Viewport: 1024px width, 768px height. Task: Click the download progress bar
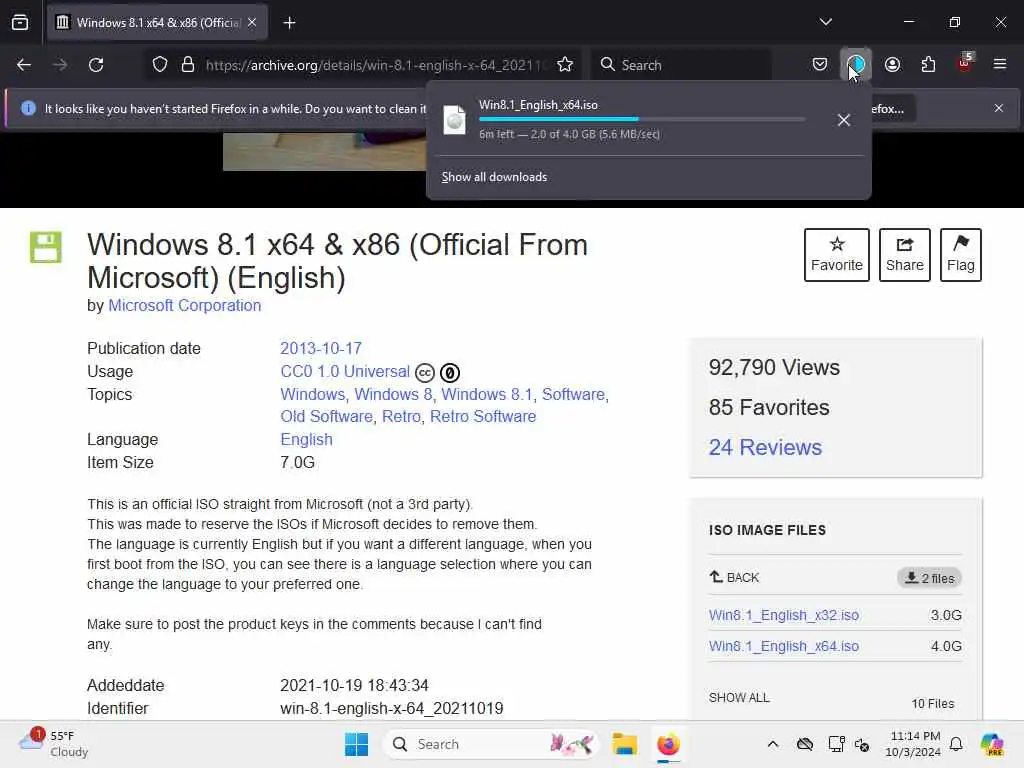pyautogui.click(x=641, y=119)
